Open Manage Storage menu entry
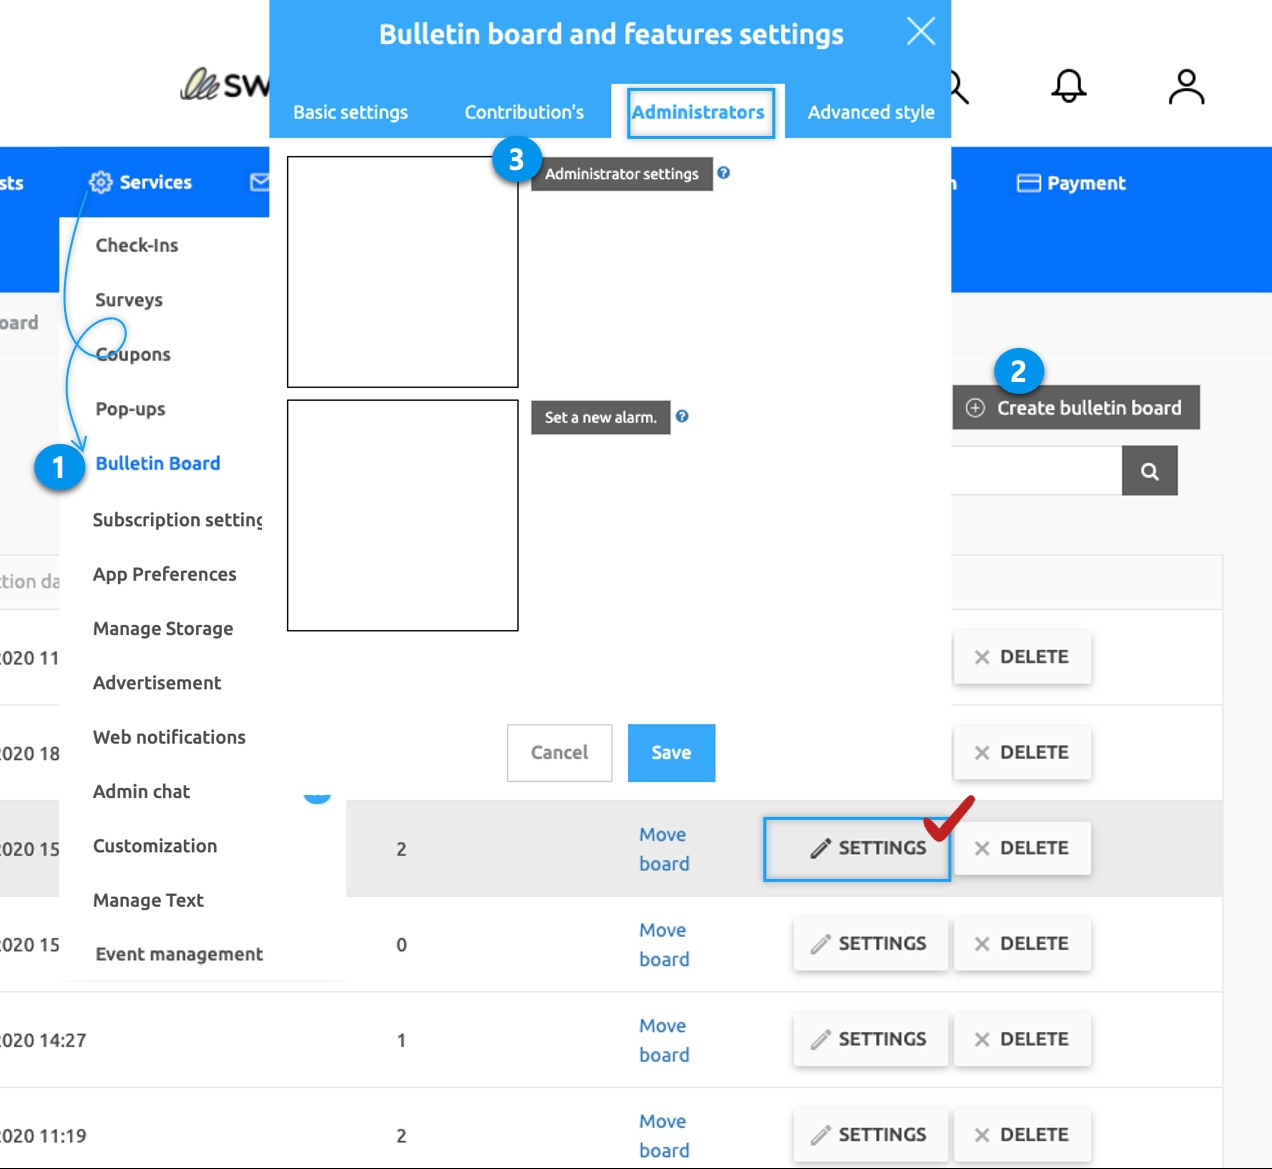The height and width of the screenshot is (1169, 1272). coord(163,628)
